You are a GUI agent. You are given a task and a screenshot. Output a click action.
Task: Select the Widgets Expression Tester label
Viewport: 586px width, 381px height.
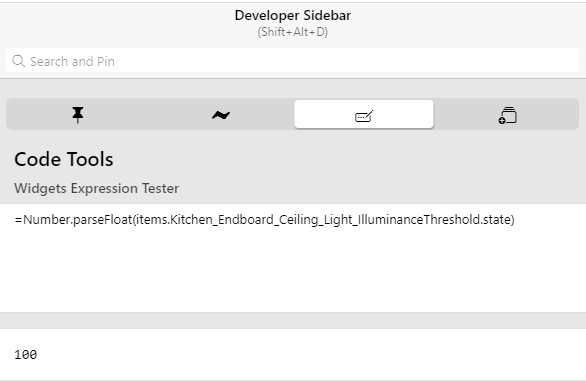click(x=96, y=188)
